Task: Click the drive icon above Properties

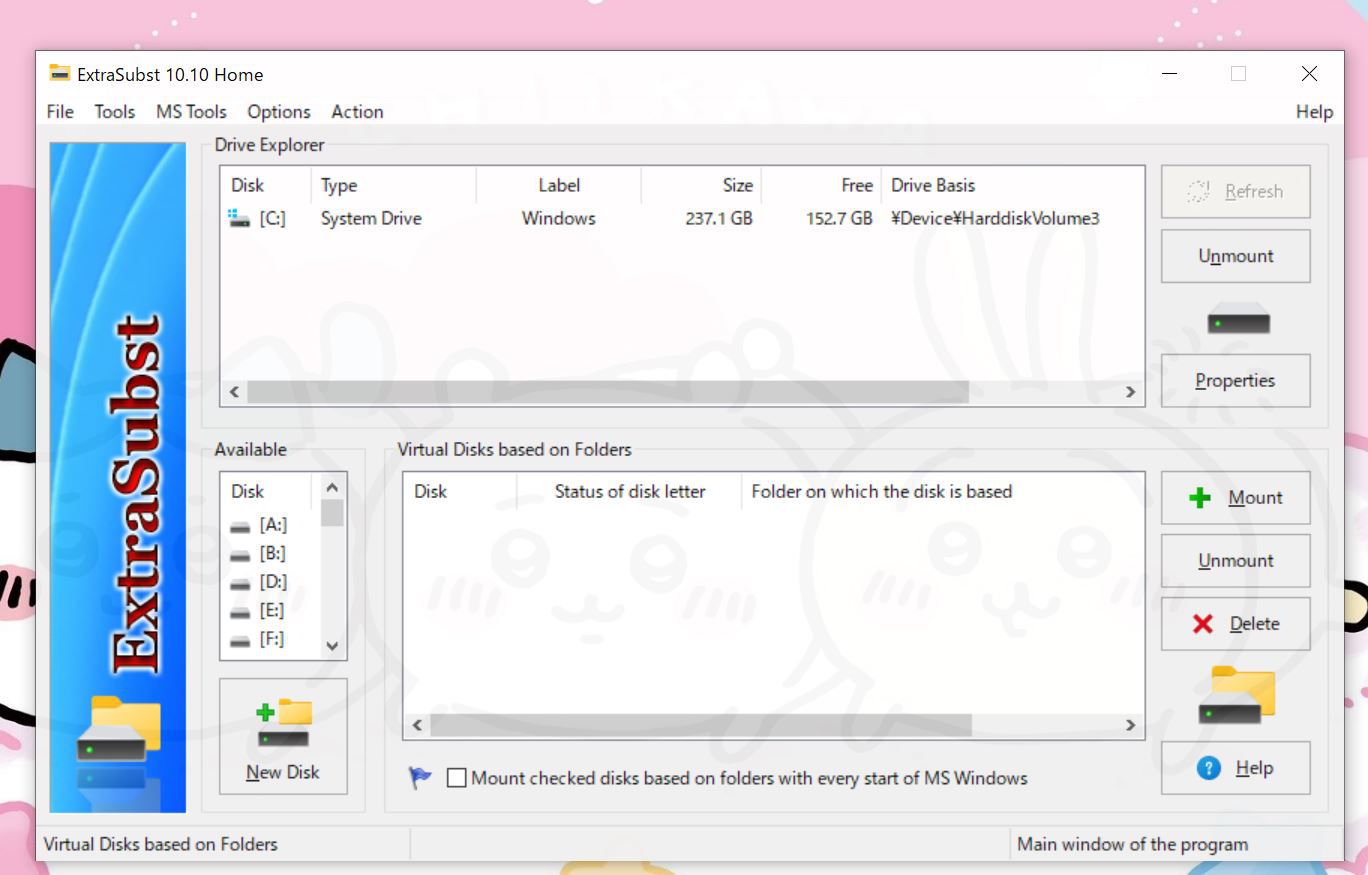Action: (1238, 323)
